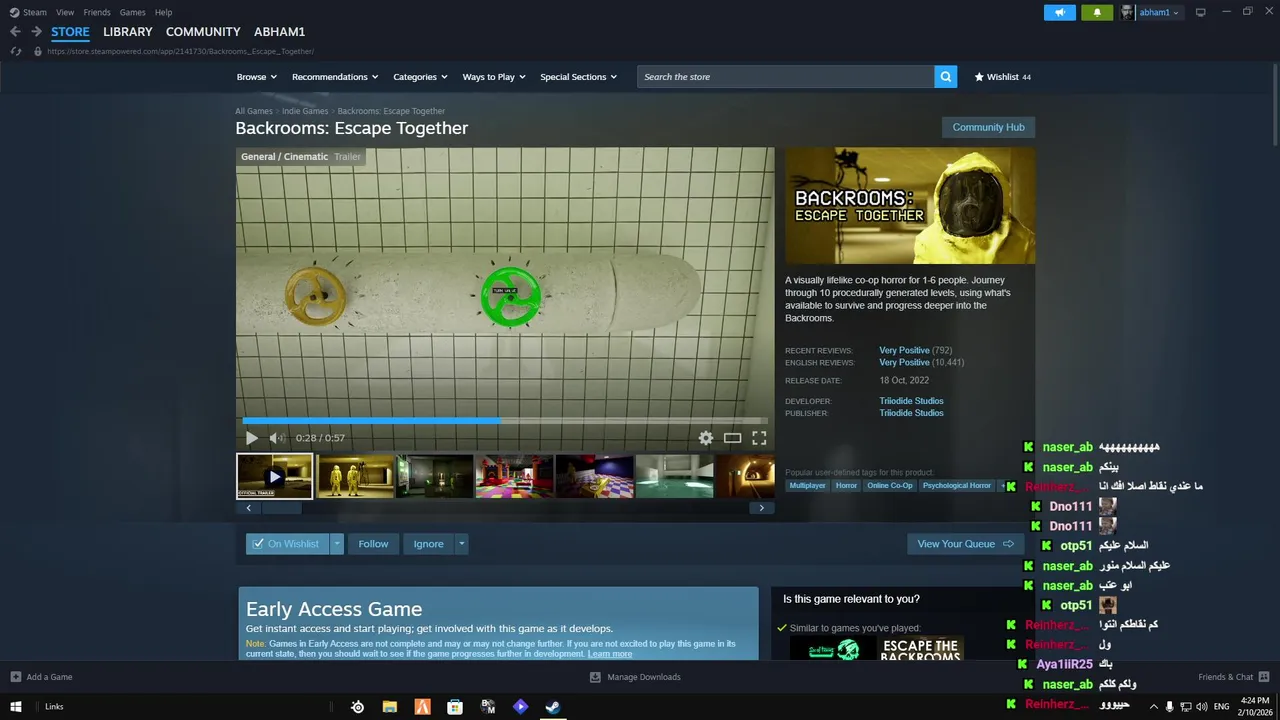The width and height of the screenshot is (1280, 720).
Task: Click the media strip scrollbar handle
Action: tap(281, 508)
